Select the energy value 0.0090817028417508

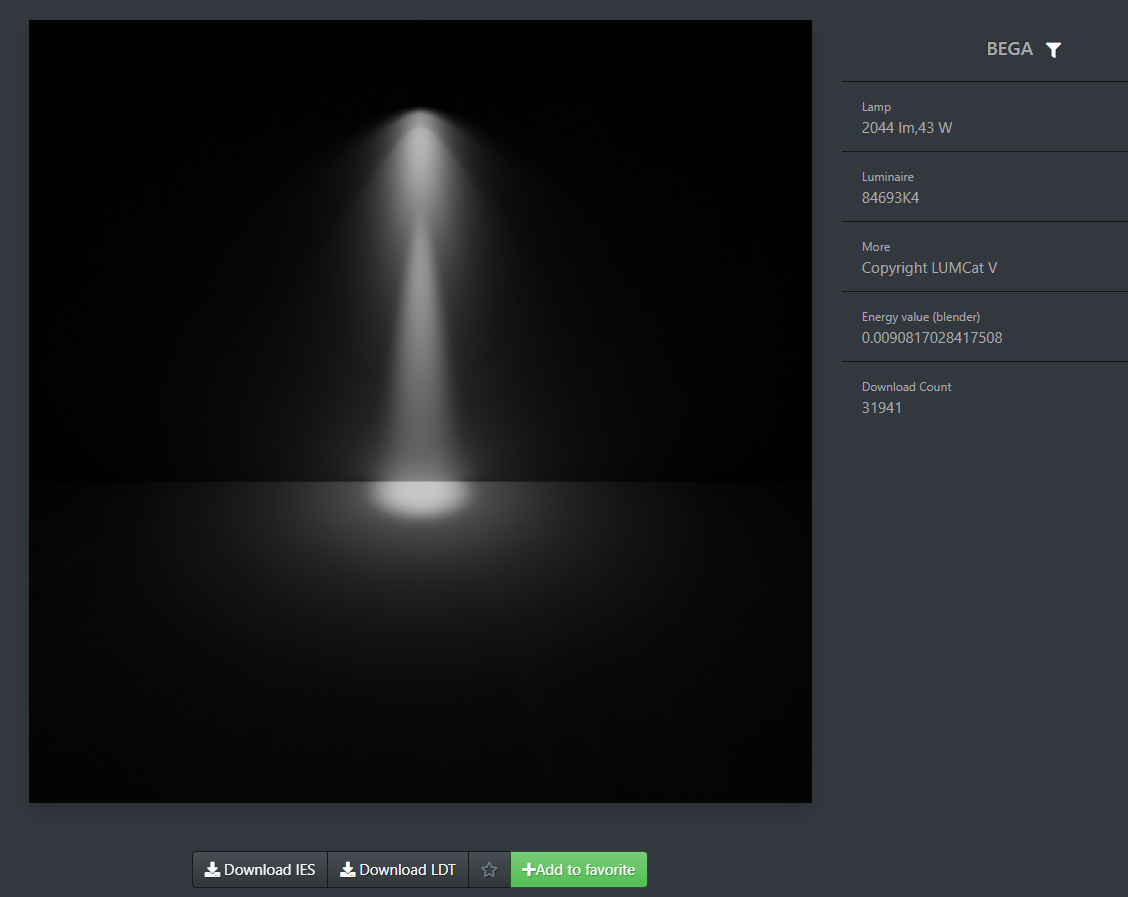tap(932, 338)
